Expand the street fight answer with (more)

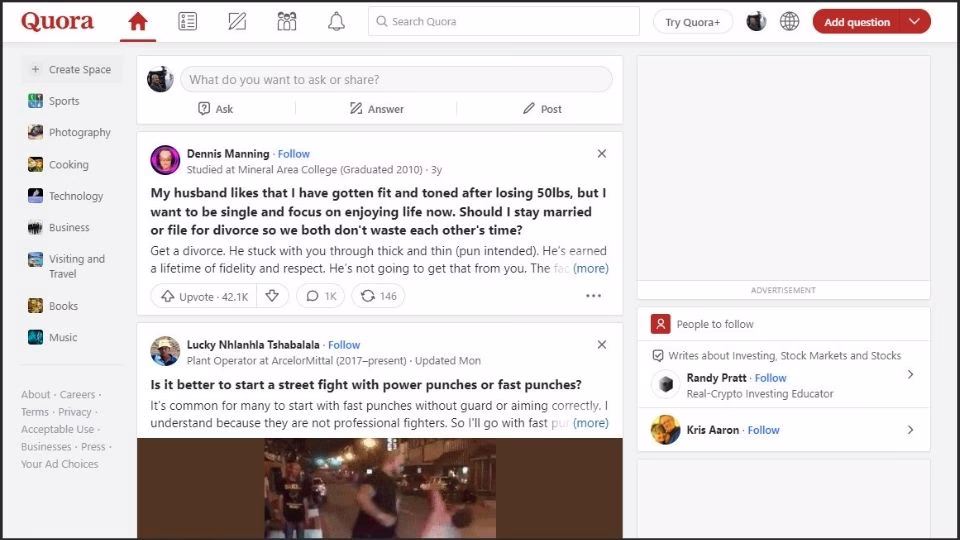click(590, 422)
